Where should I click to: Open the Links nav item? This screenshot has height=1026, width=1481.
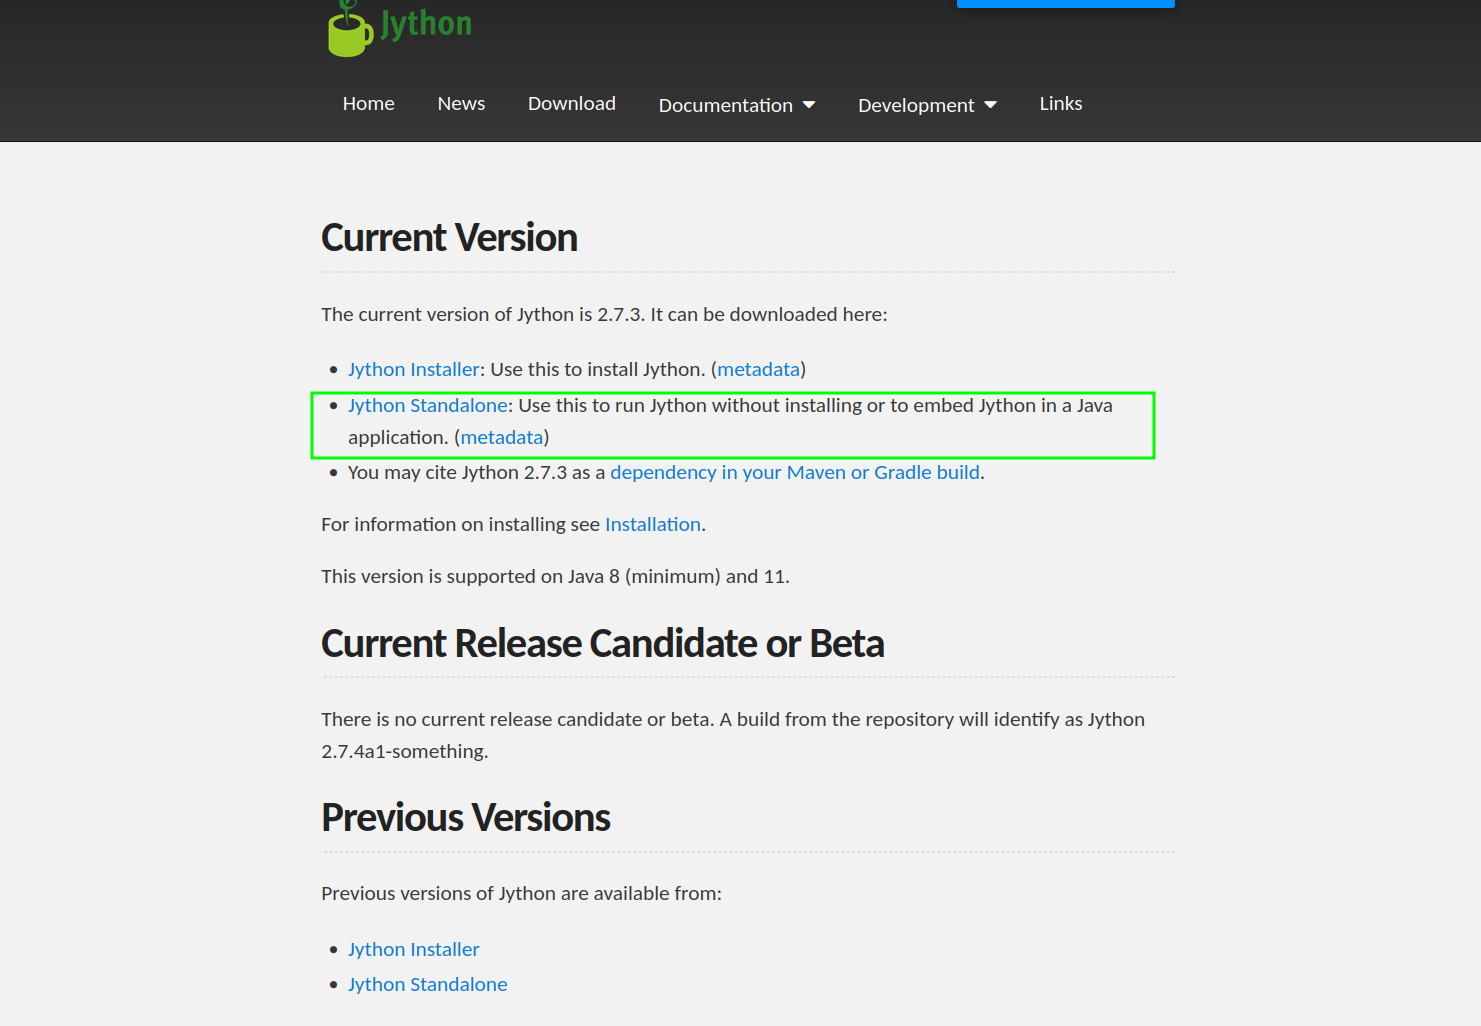click(x=1060, y=104)
